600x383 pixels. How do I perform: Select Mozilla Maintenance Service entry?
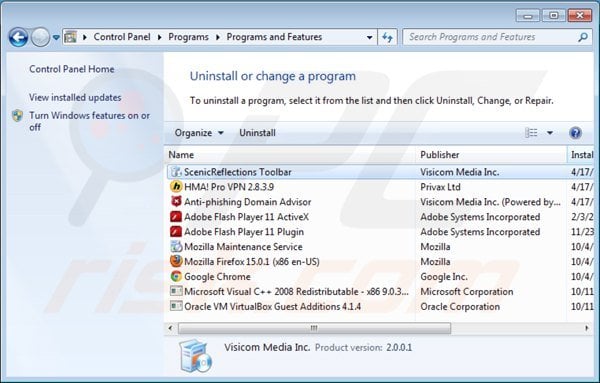(x=380, y=247)
